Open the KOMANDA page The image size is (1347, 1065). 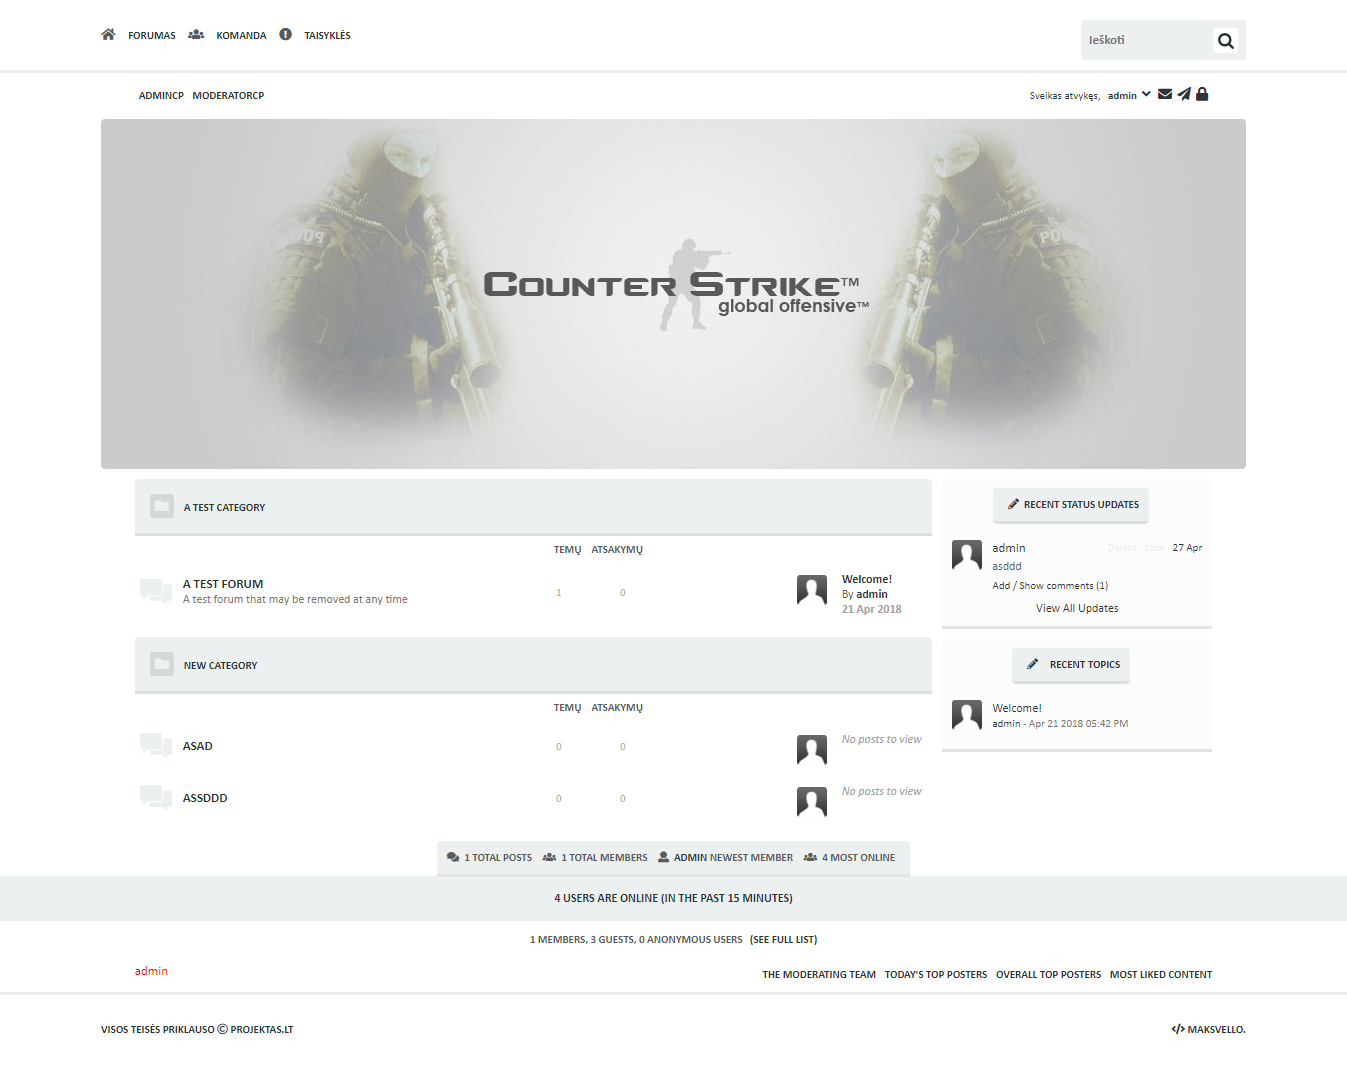coord(241,36)
